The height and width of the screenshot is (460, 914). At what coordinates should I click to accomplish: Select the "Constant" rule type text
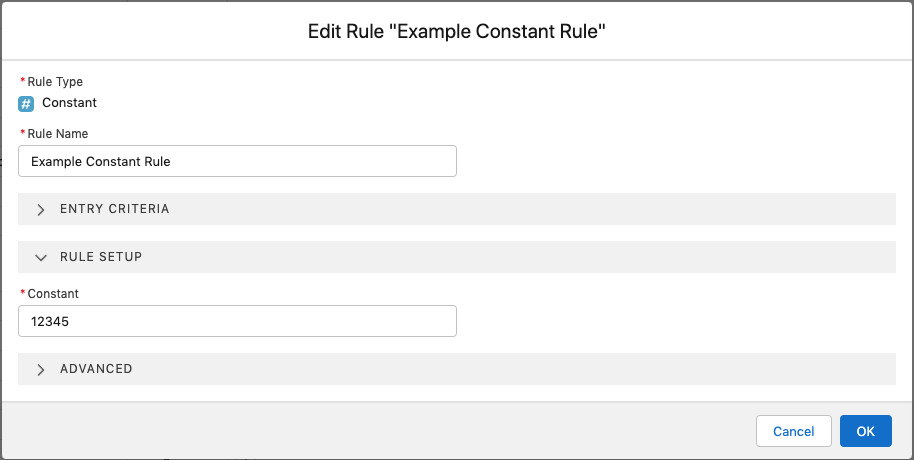(x=69, y=103)
